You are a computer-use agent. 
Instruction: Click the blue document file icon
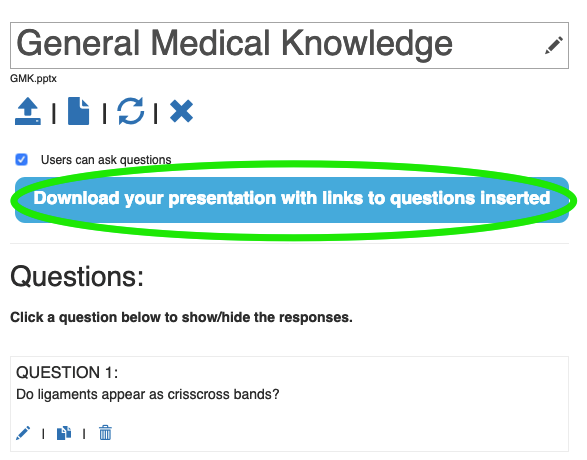[x=79, y=111]
